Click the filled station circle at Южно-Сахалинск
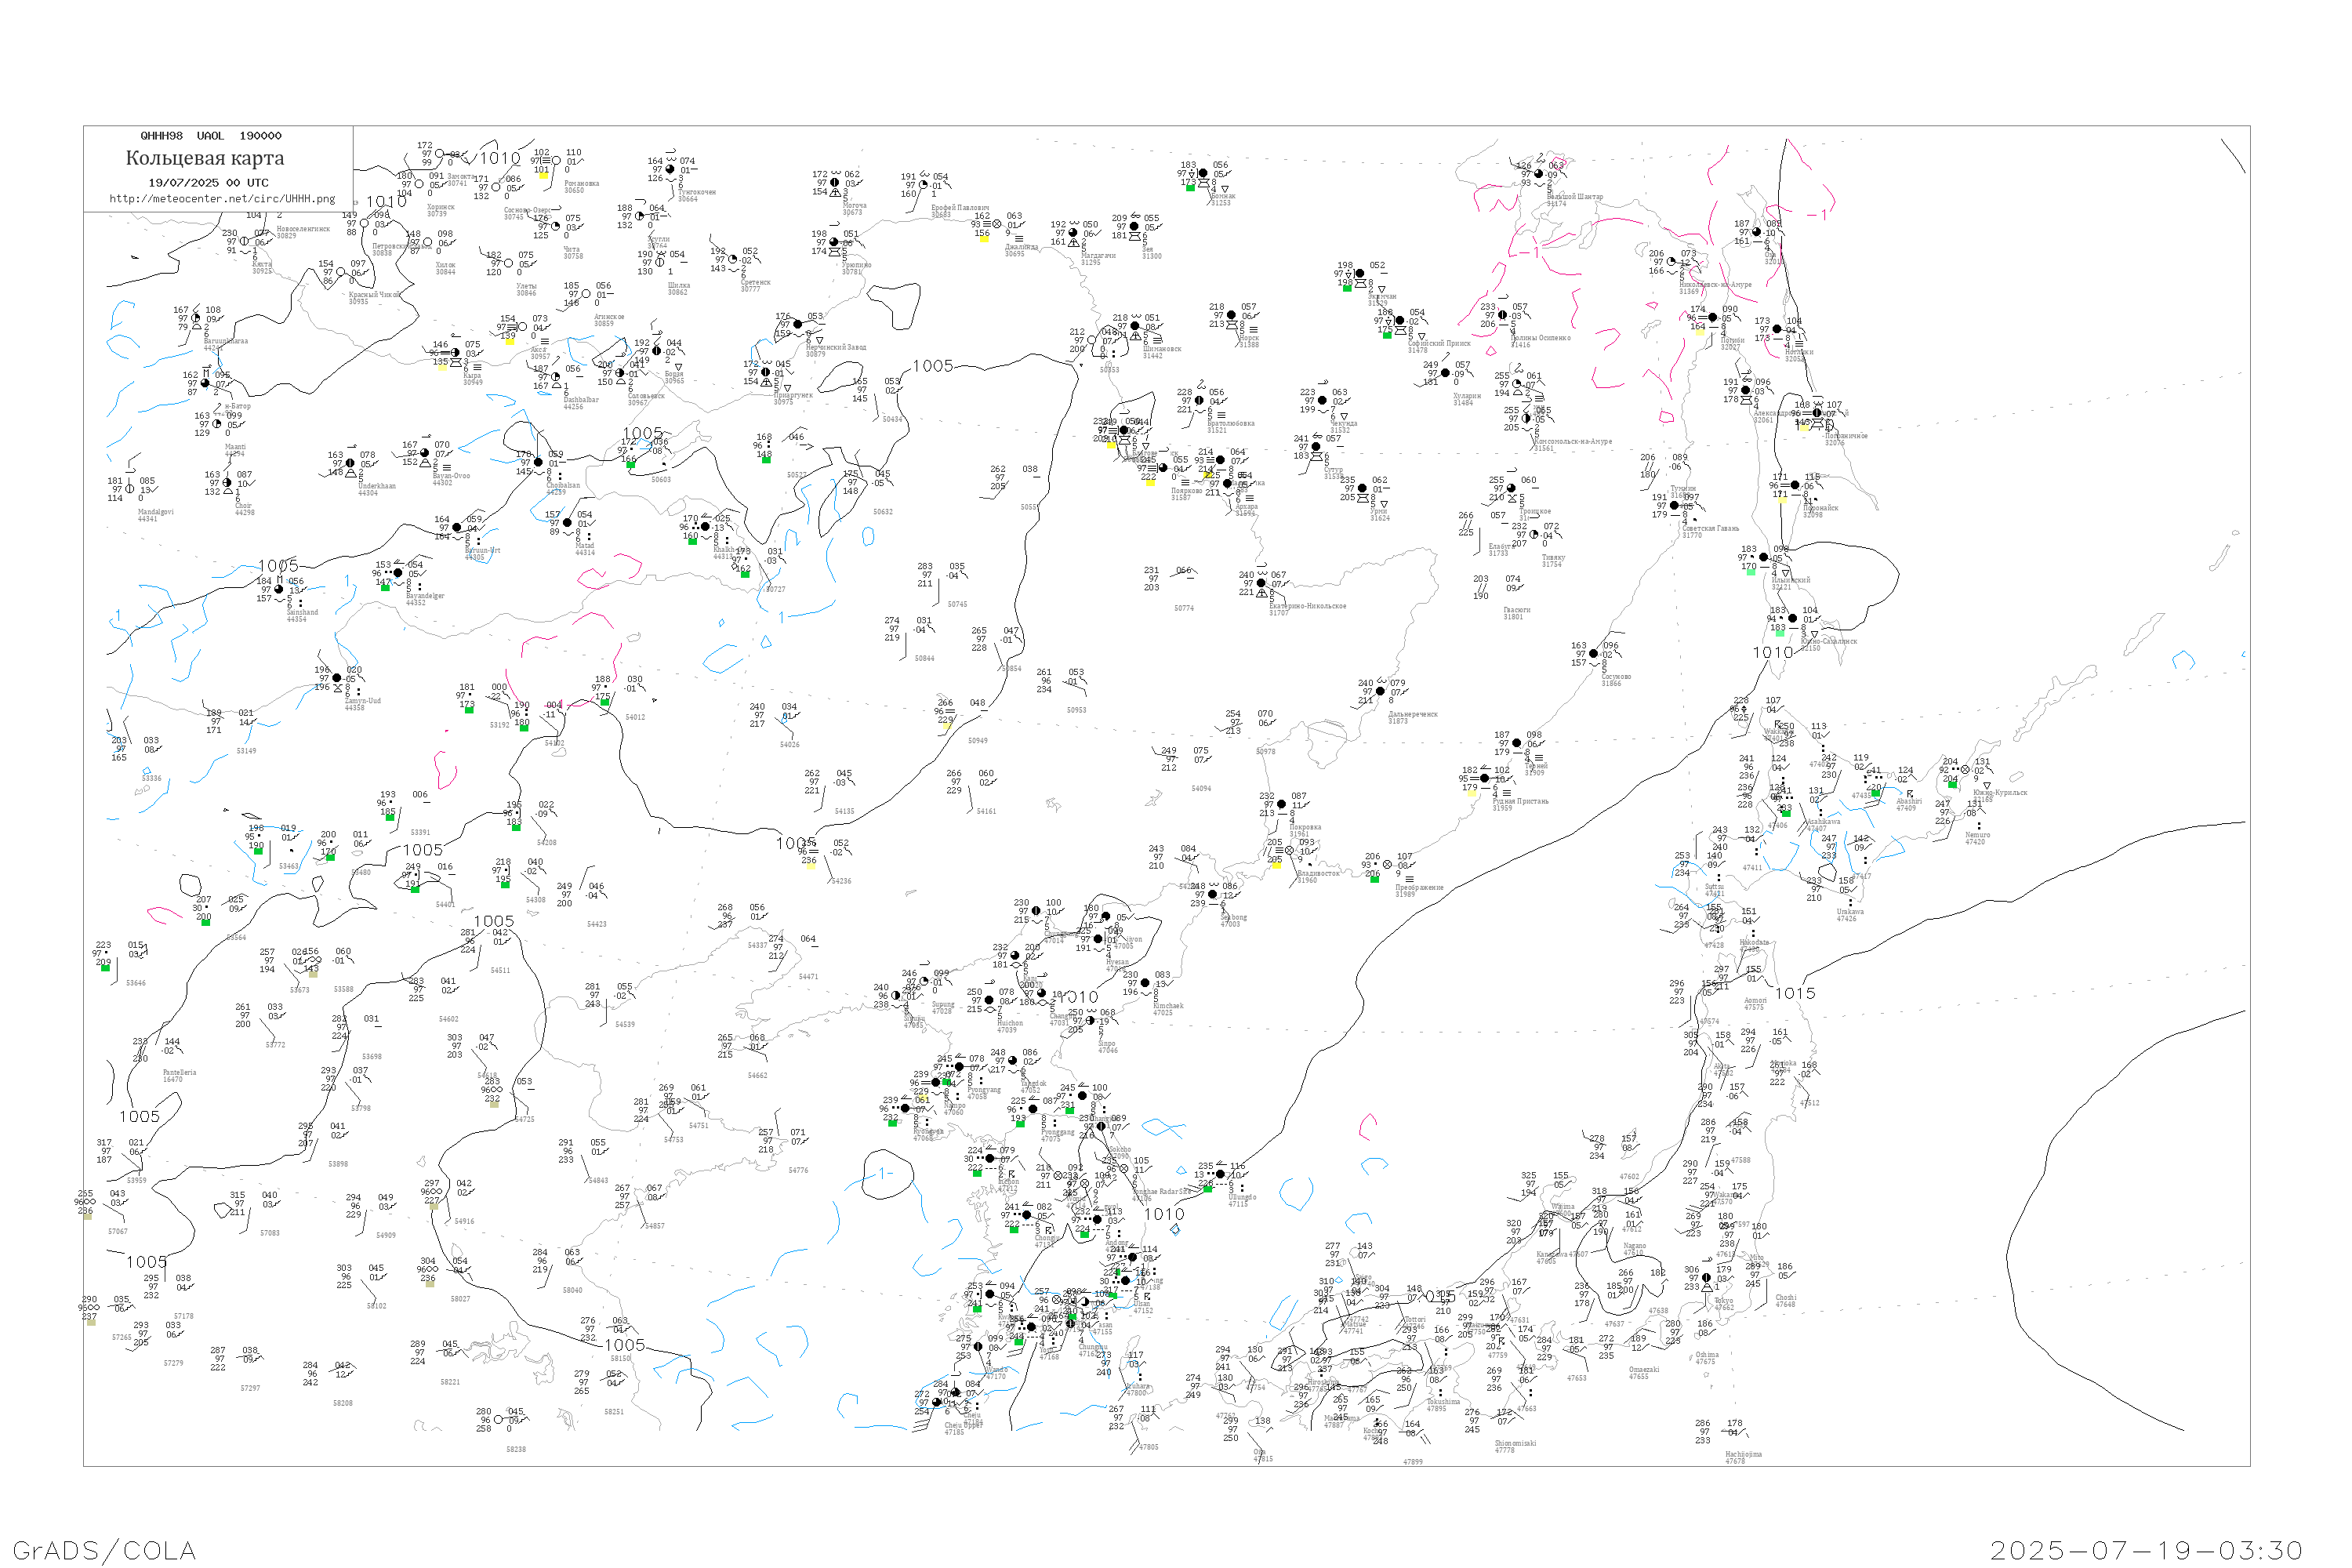The height and width of the screenshot is (1568, 2352). pyautogui.click(x=1792, y=618)
